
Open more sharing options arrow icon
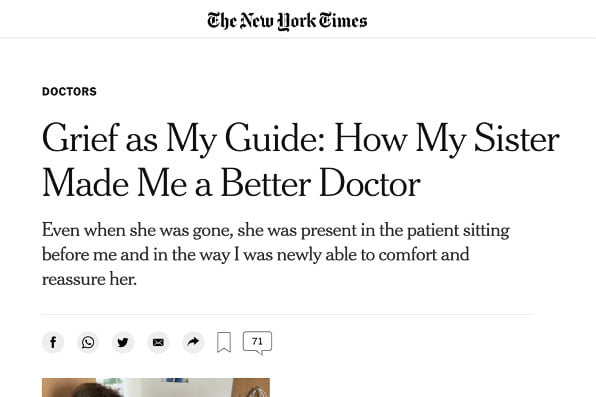[x=193, y=342]
